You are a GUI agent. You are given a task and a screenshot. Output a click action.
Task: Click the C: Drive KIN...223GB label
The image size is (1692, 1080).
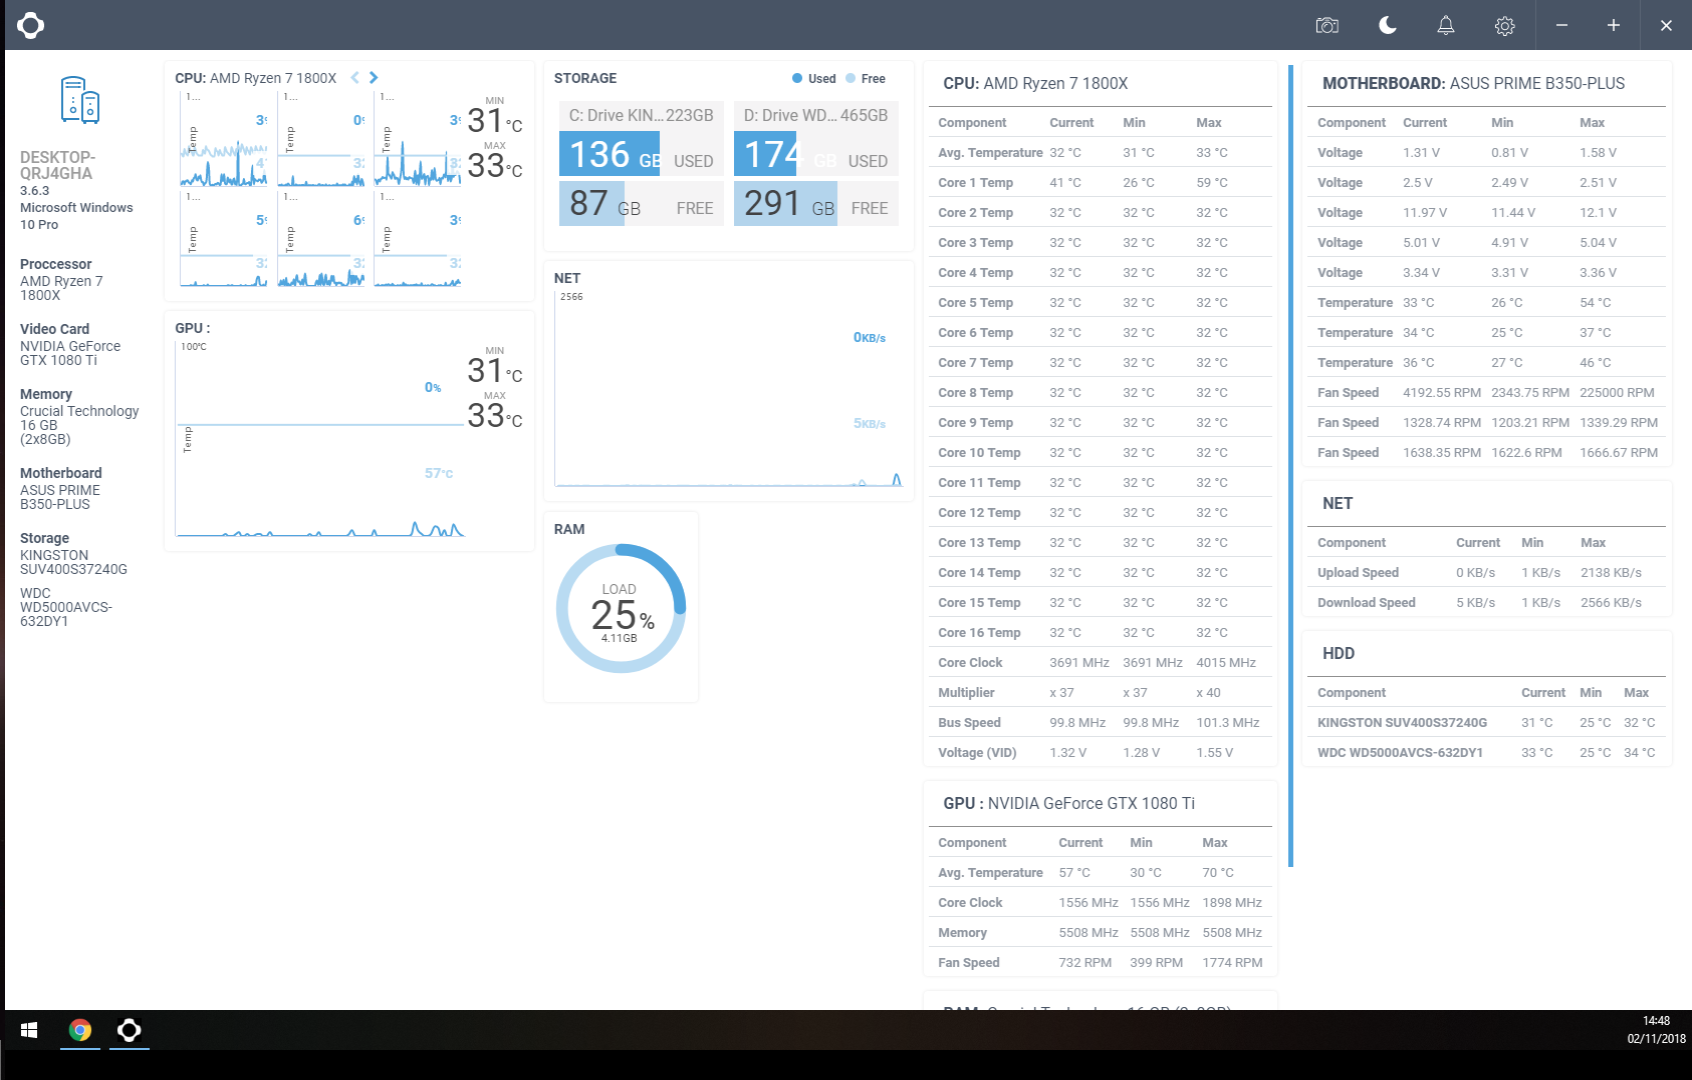tap(641, 115)
